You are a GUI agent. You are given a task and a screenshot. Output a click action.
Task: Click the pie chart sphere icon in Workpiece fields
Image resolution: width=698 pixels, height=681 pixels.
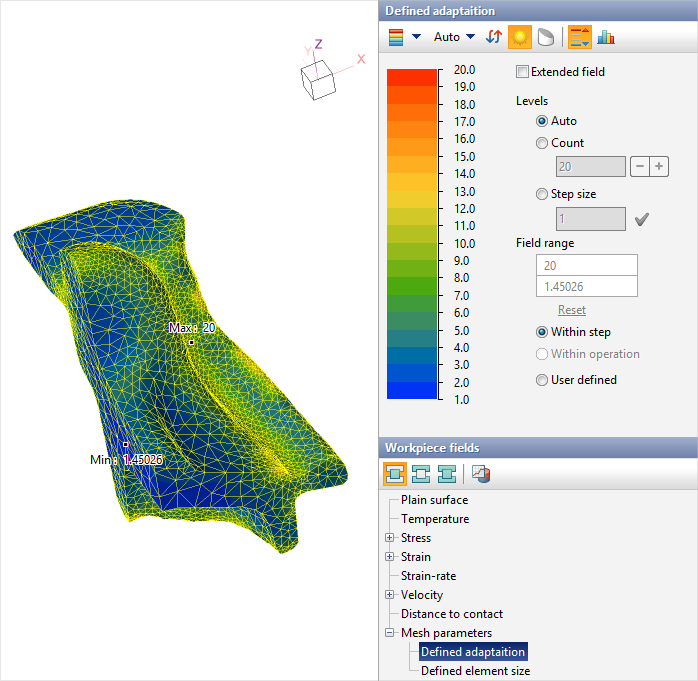pos(481,473)
